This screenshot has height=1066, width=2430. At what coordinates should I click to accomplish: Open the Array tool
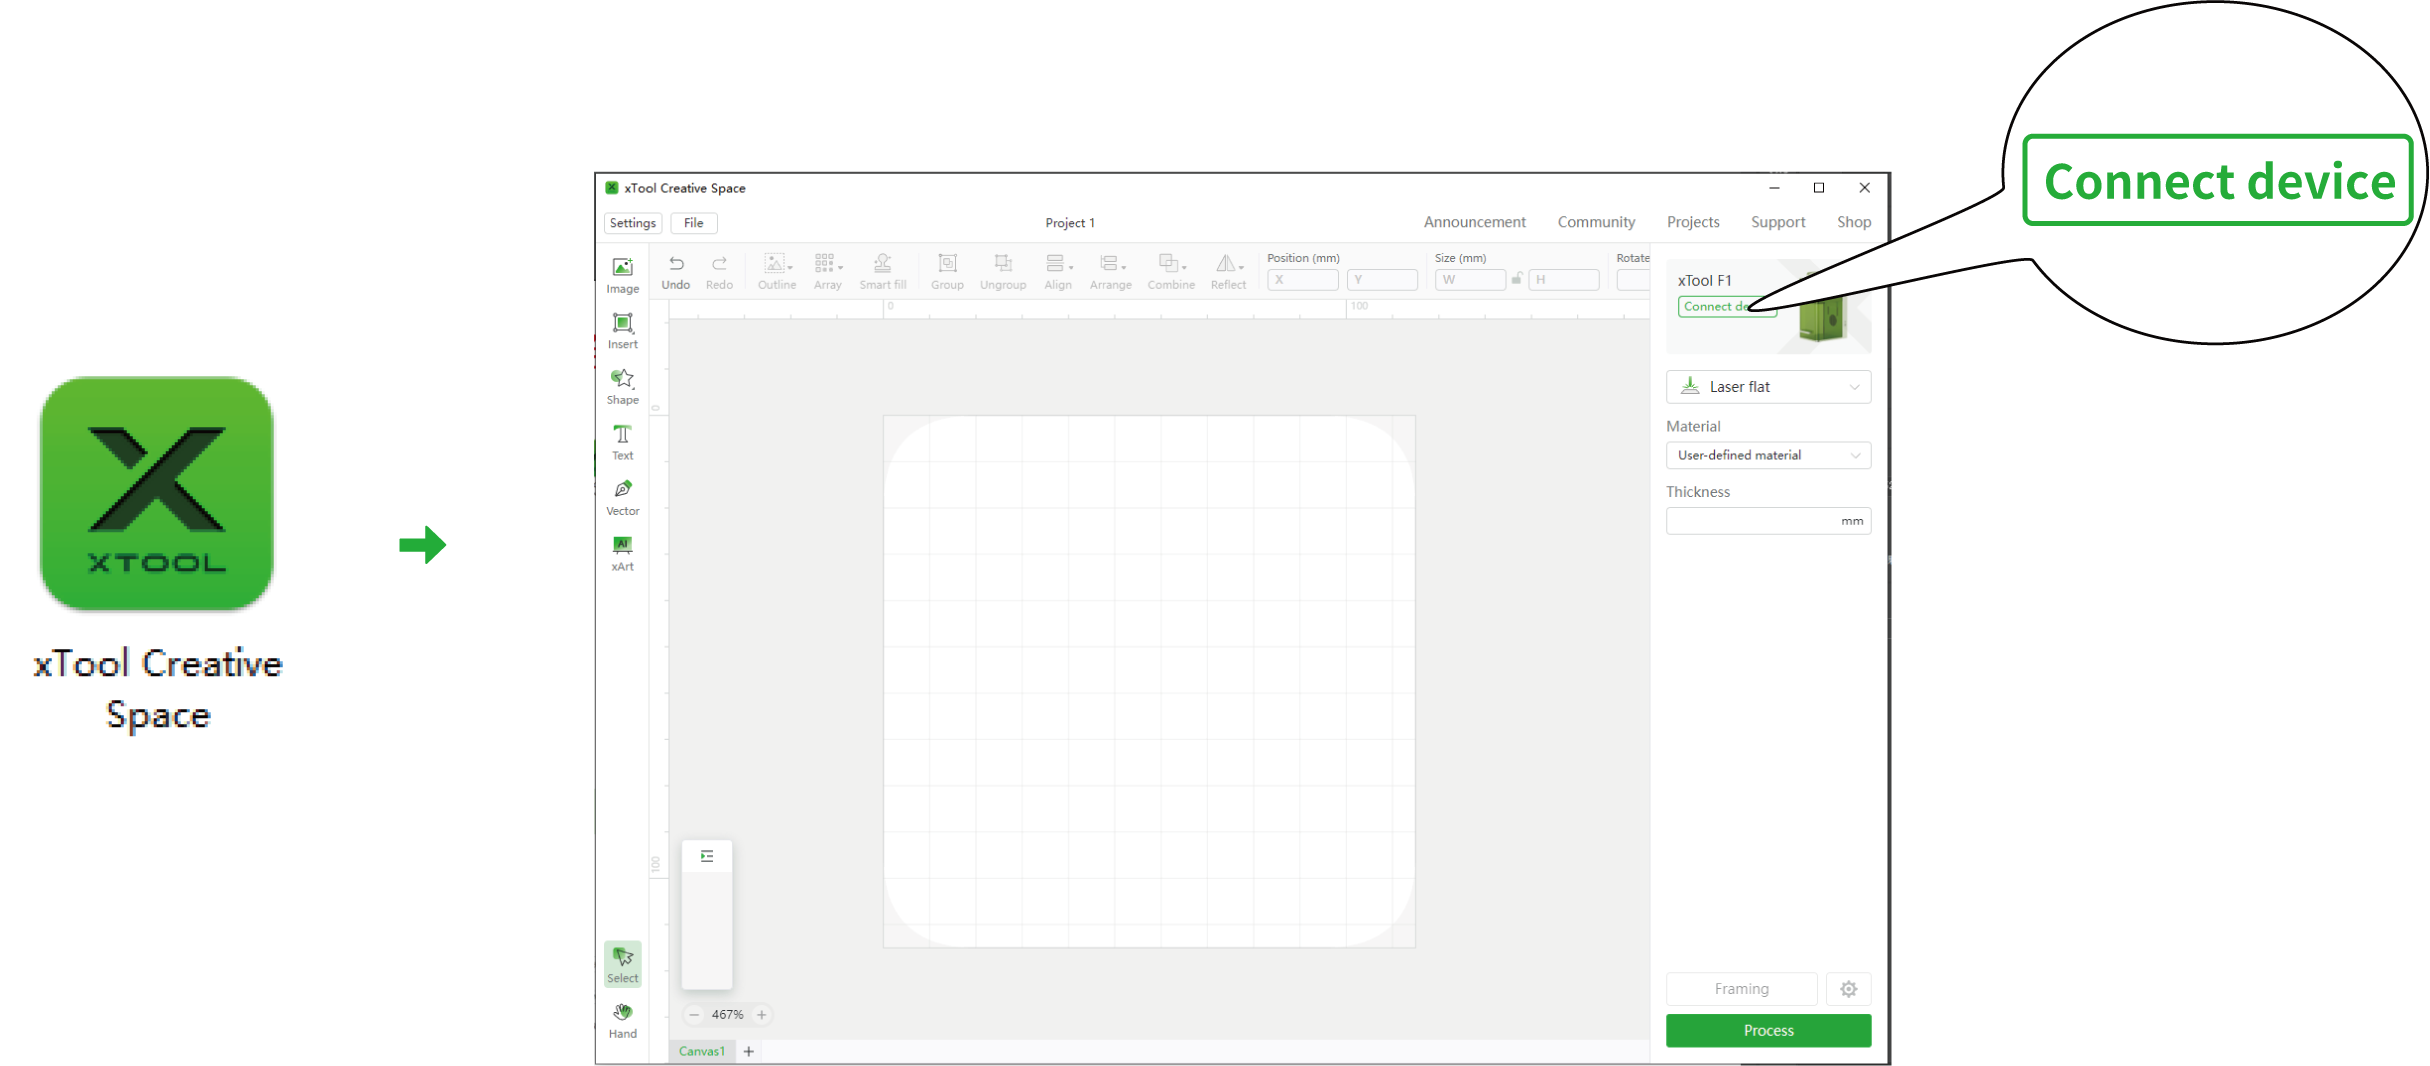[828, 271]
